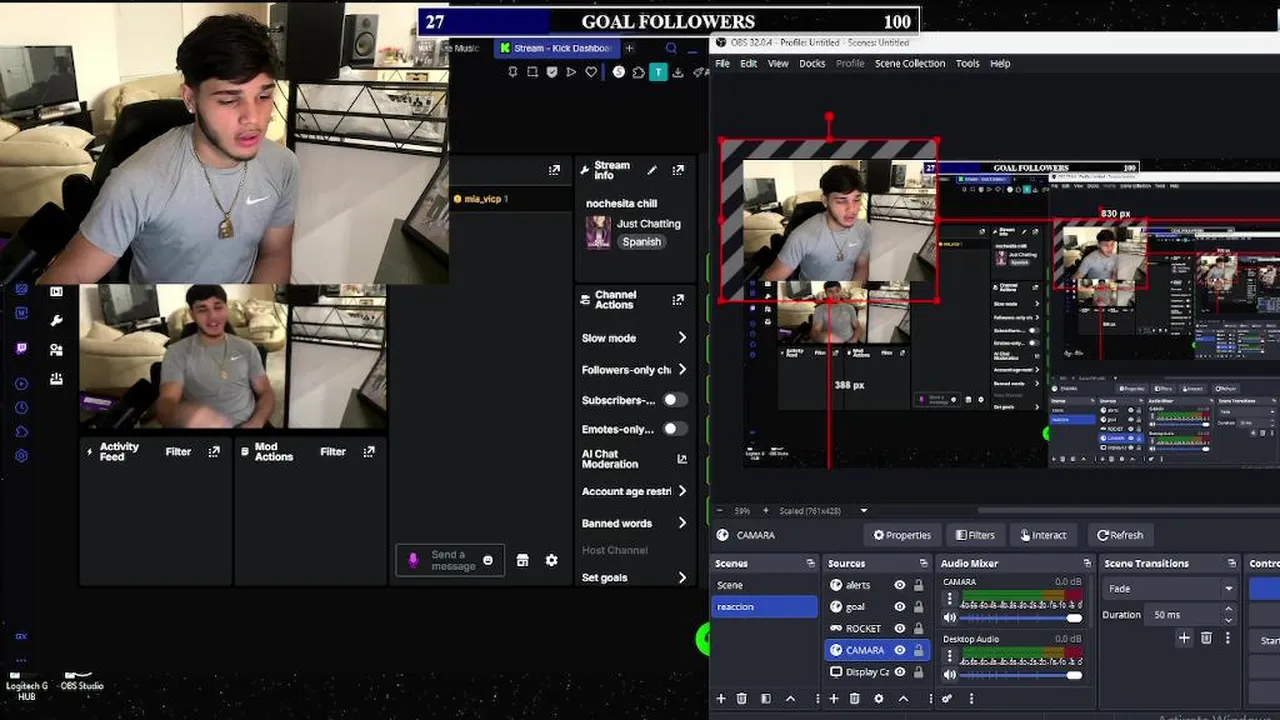Open advanced audio properties in Audio Mixer
The width and height of the screenshot is (1280, 720).
[947, 699]
